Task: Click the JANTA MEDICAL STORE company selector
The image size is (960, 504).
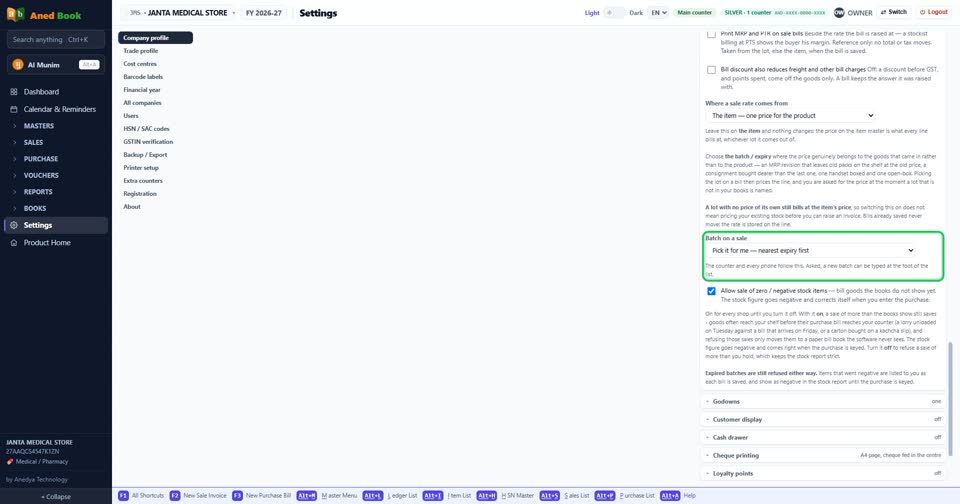Action: (178, 12)
